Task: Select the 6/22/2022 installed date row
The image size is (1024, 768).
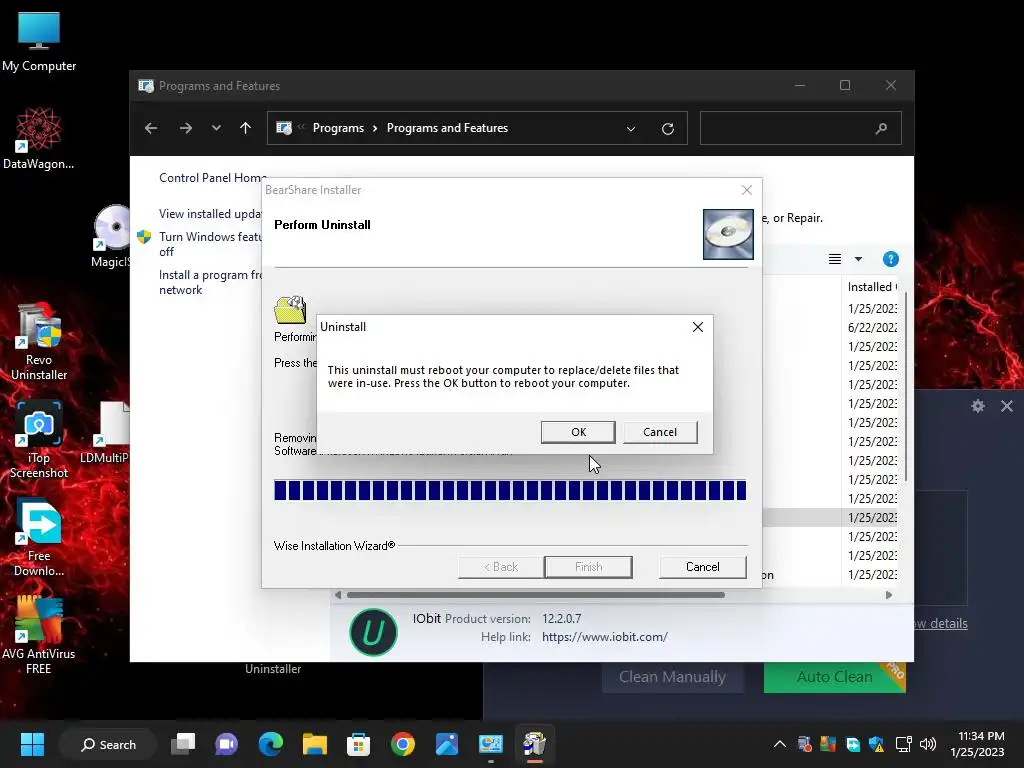Action: (872, 327)
